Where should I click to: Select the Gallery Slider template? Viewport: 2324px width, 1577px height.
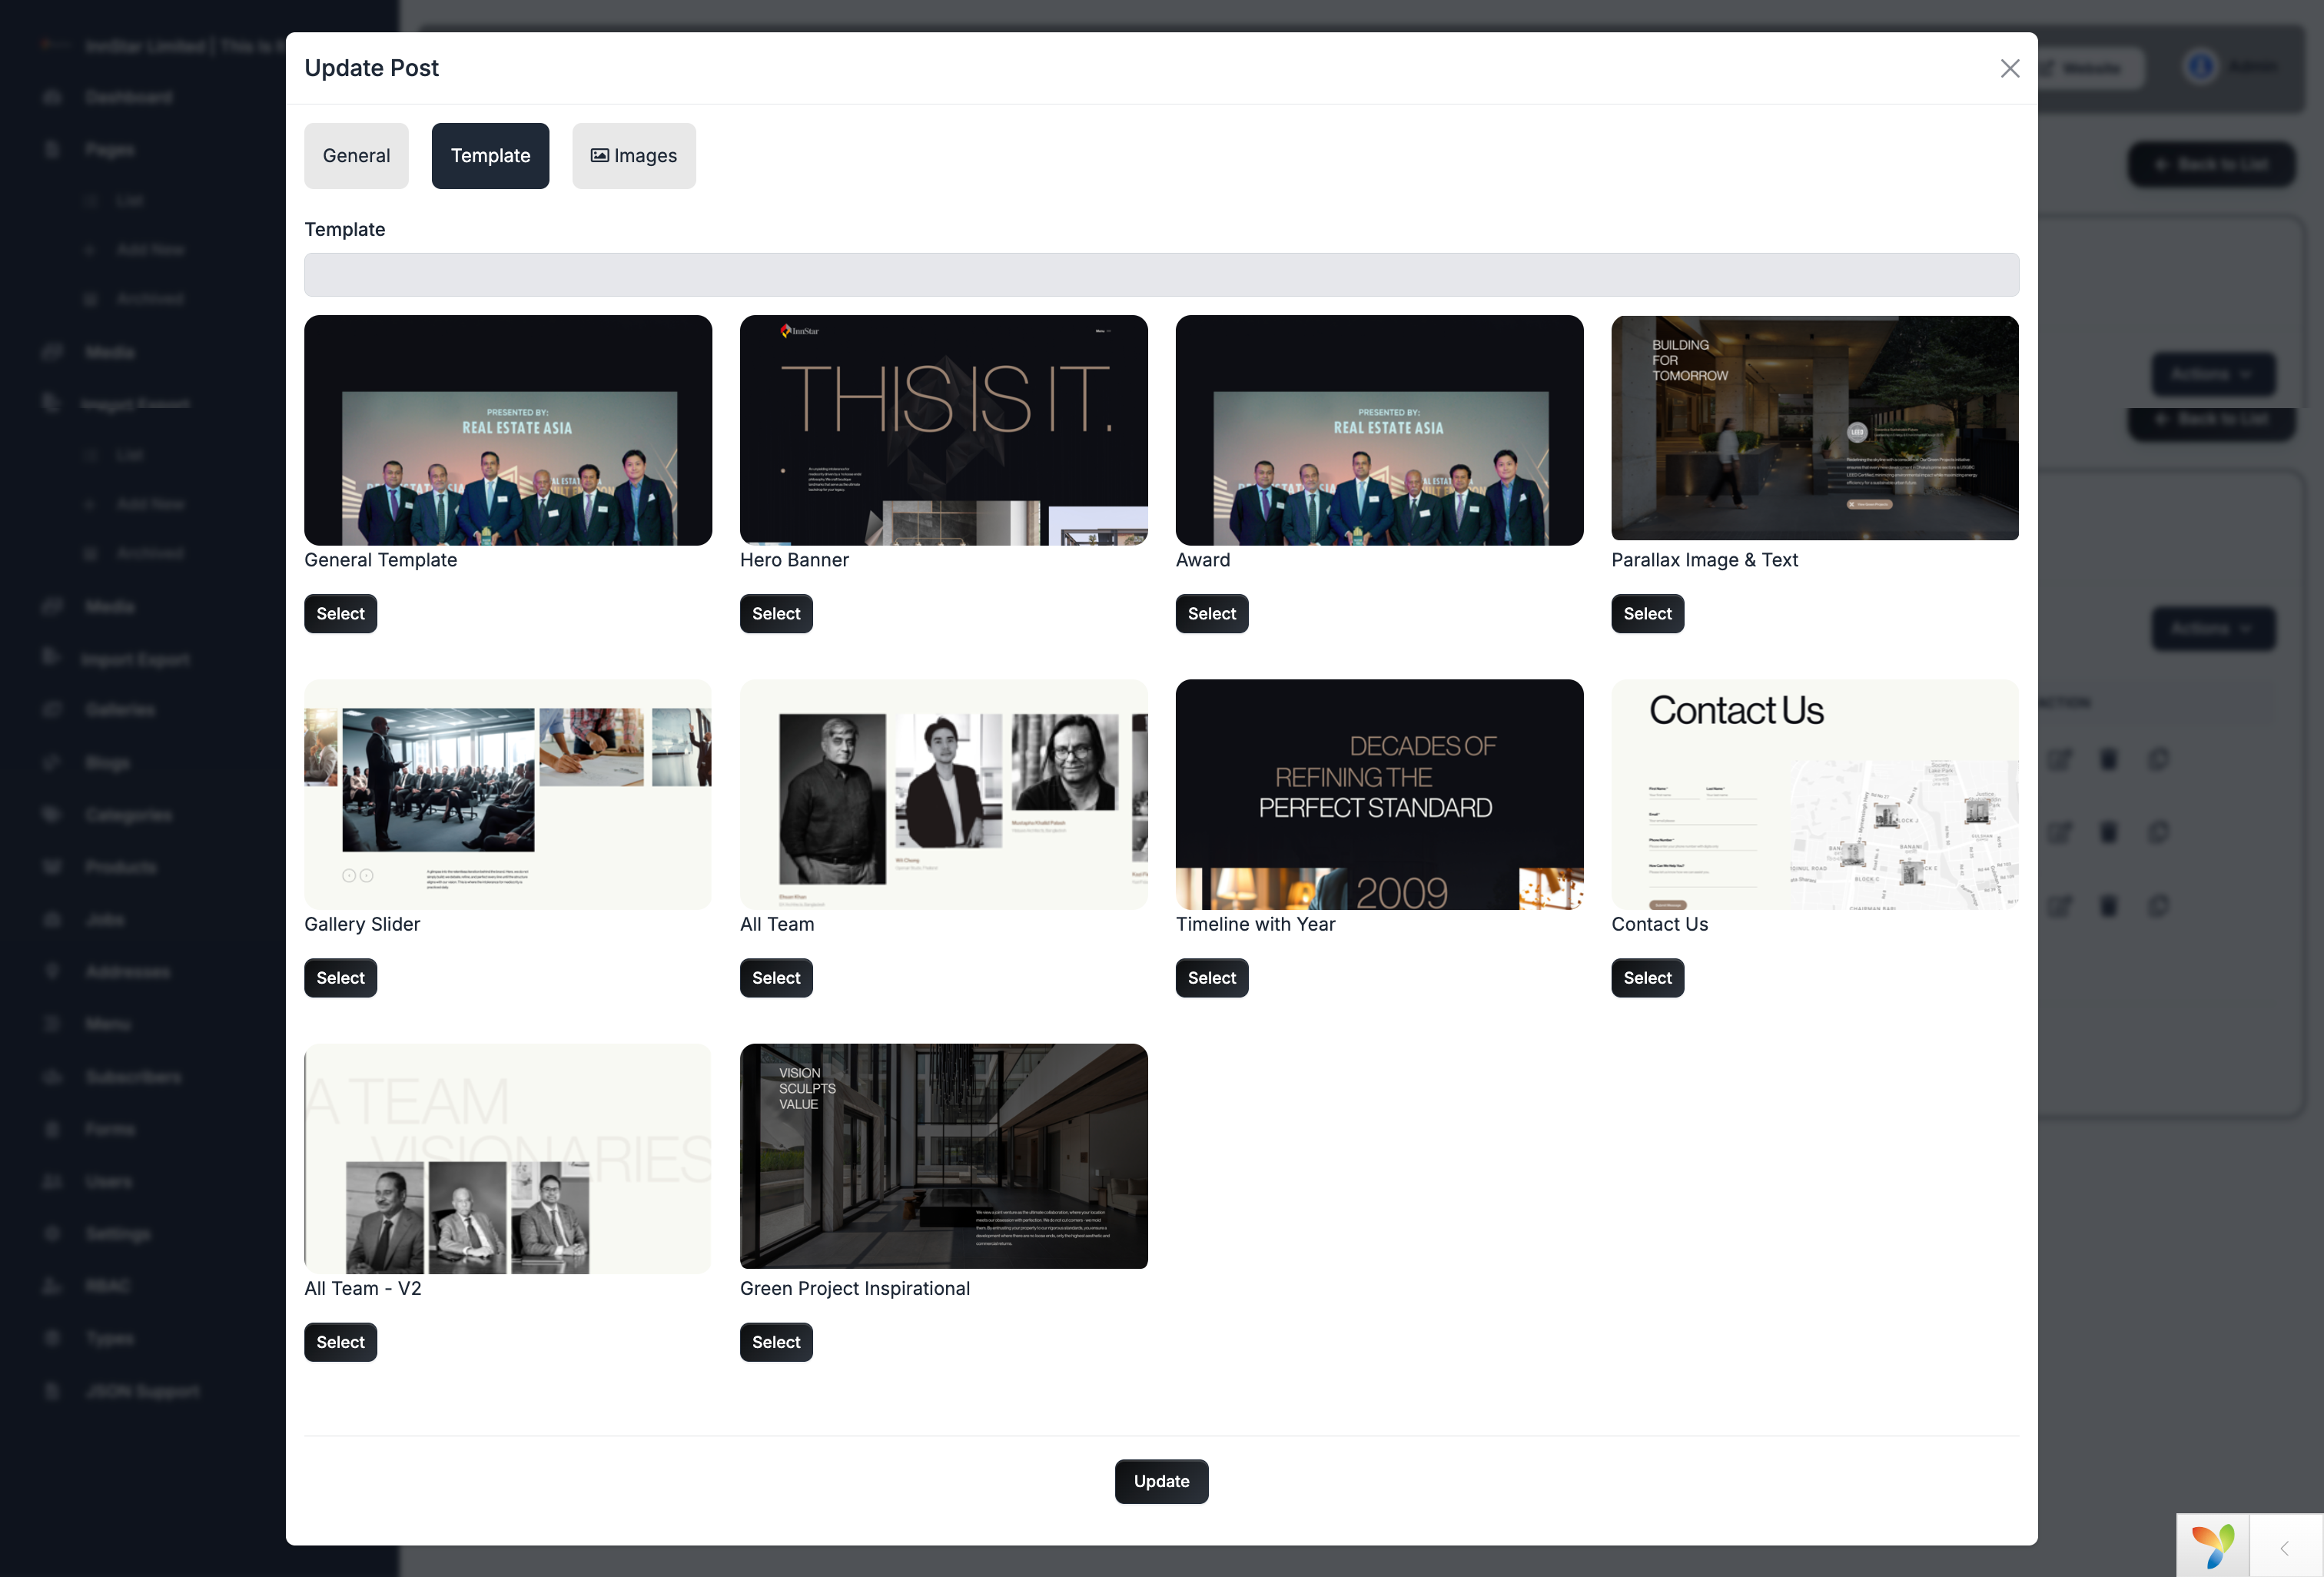coord(340,978)
